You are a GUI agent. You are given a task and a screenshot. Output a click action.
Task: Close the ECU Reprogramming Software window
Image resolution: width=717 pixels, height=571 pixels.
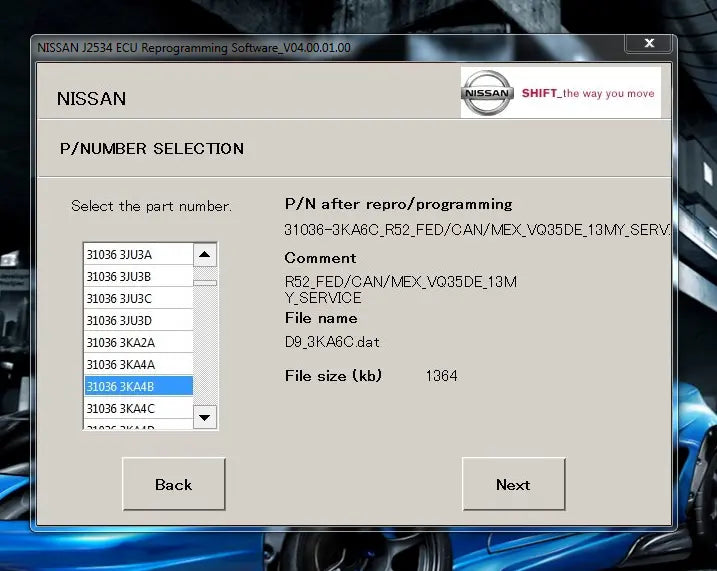click(x=648, y=44)
